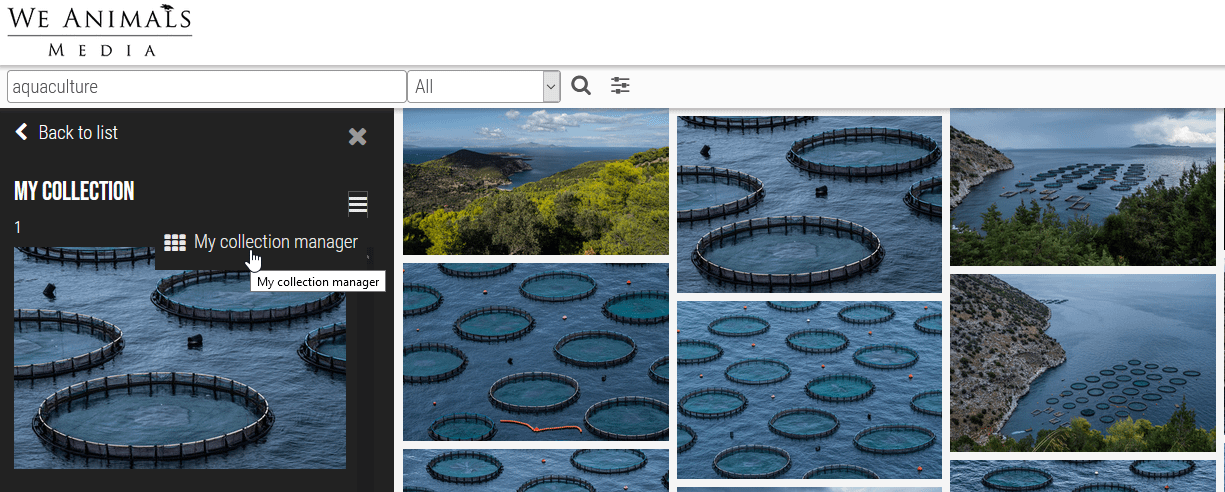The image size is (1225, 492).
Task: Open stormy-sky bay photo with distant fish farm
Action: pyautogui.click(x=1082, y=187)
